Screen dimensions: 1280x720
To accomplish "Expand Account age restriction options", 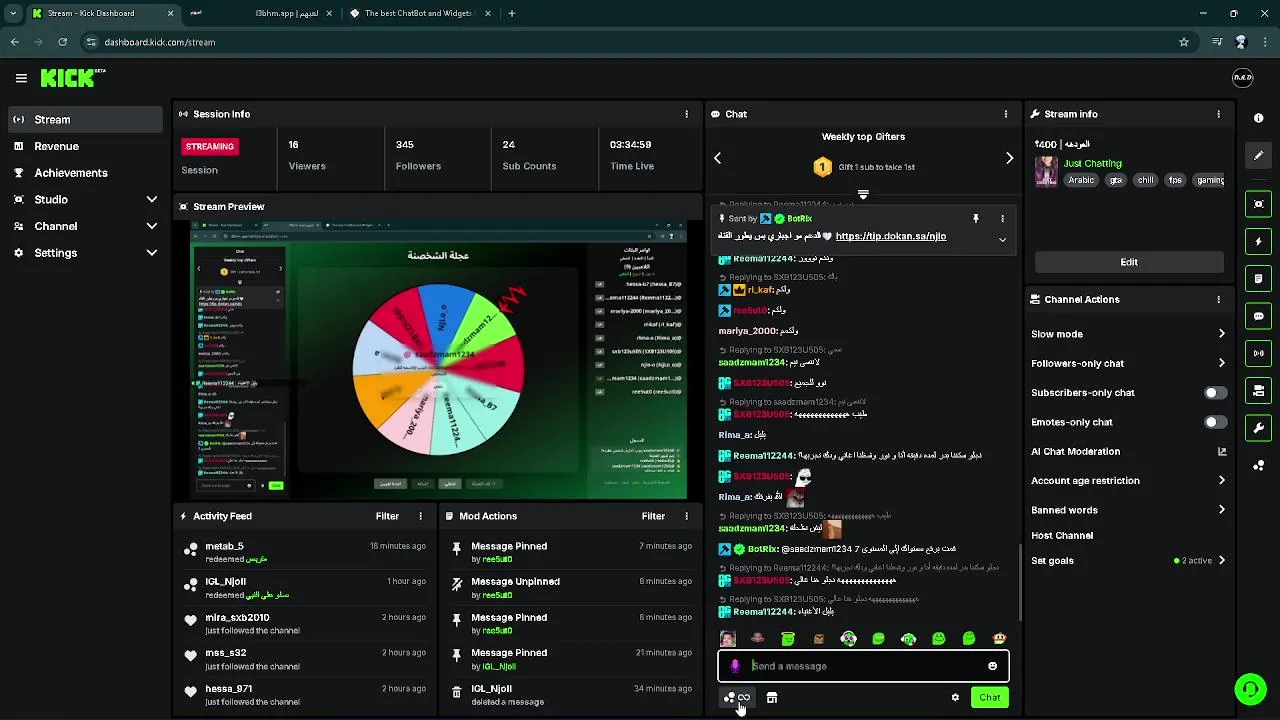I will coord(1221,481).
